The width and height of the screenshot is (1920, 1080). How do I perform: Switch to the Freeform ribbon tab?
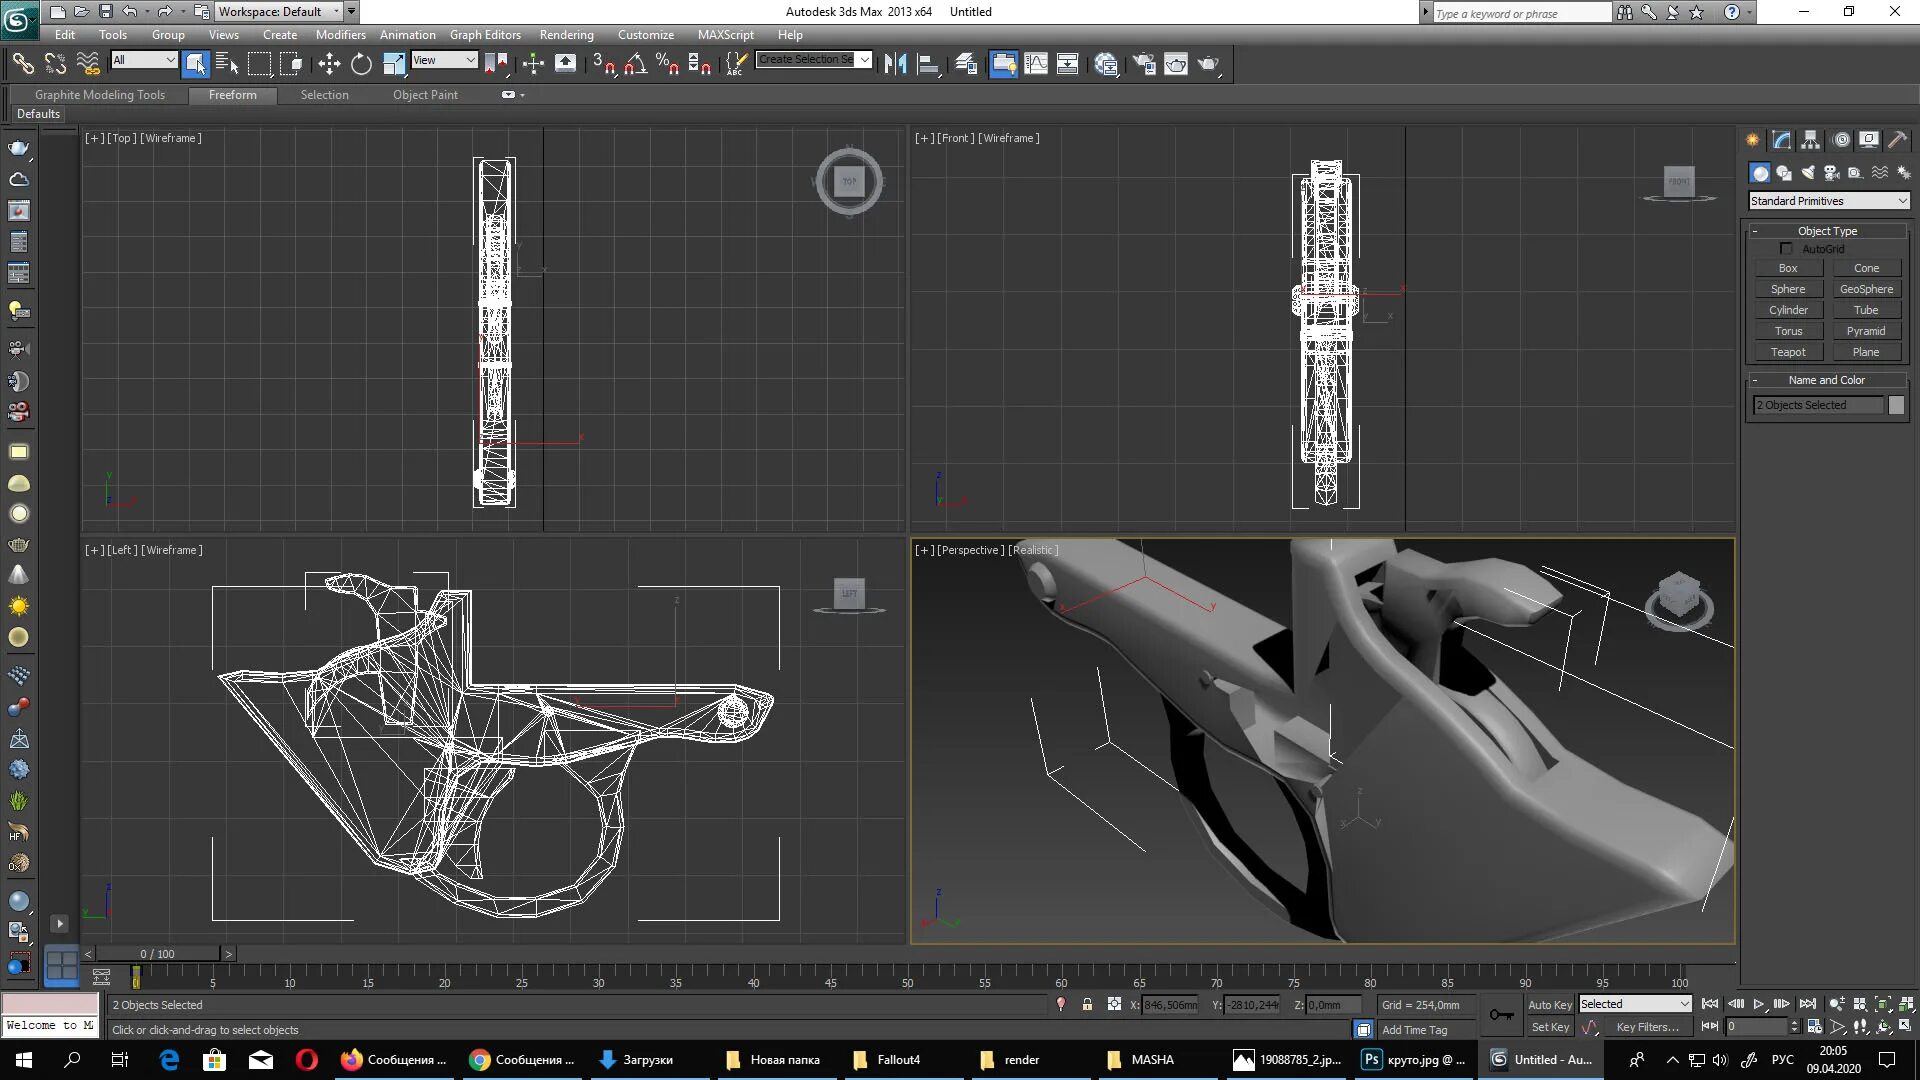[x=232, y=95]
